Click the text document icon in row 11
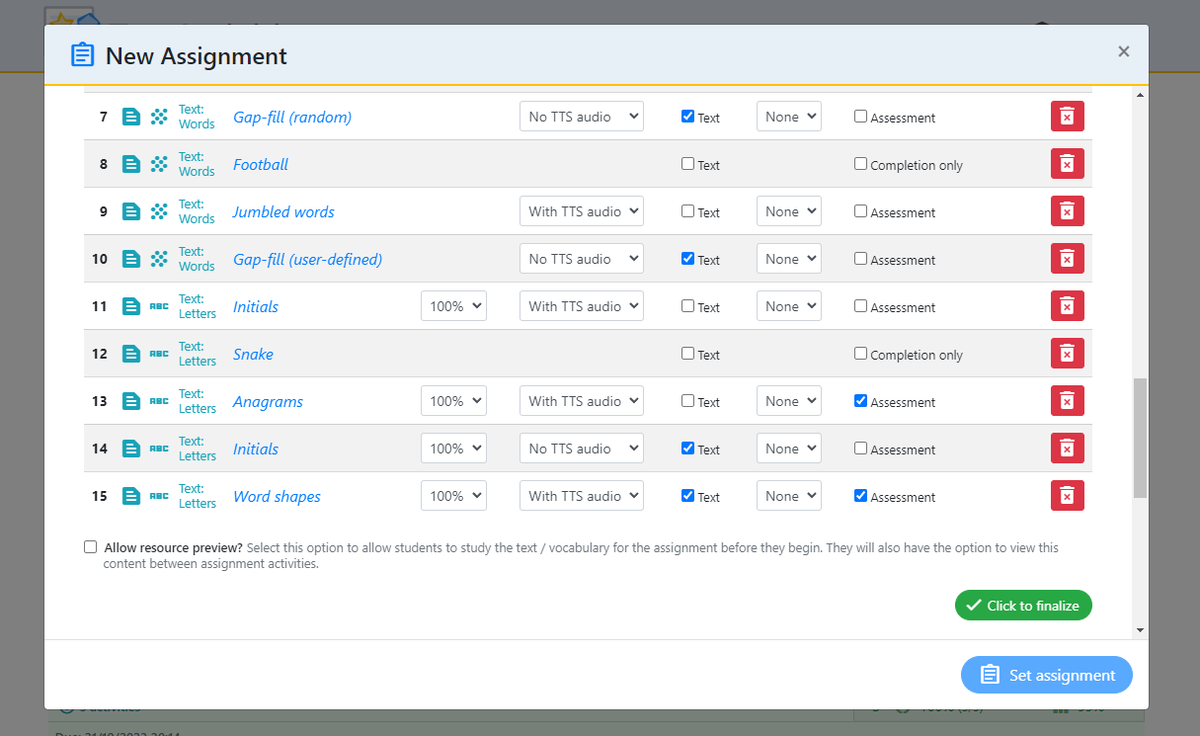The image size is (1200, 736). click(131, 307)
